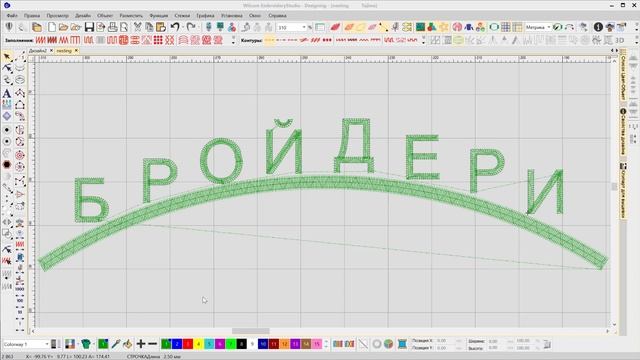Screen dimensions: 640x360
Task: Select the arrow Select Object tool
Action: click(7, 56)
